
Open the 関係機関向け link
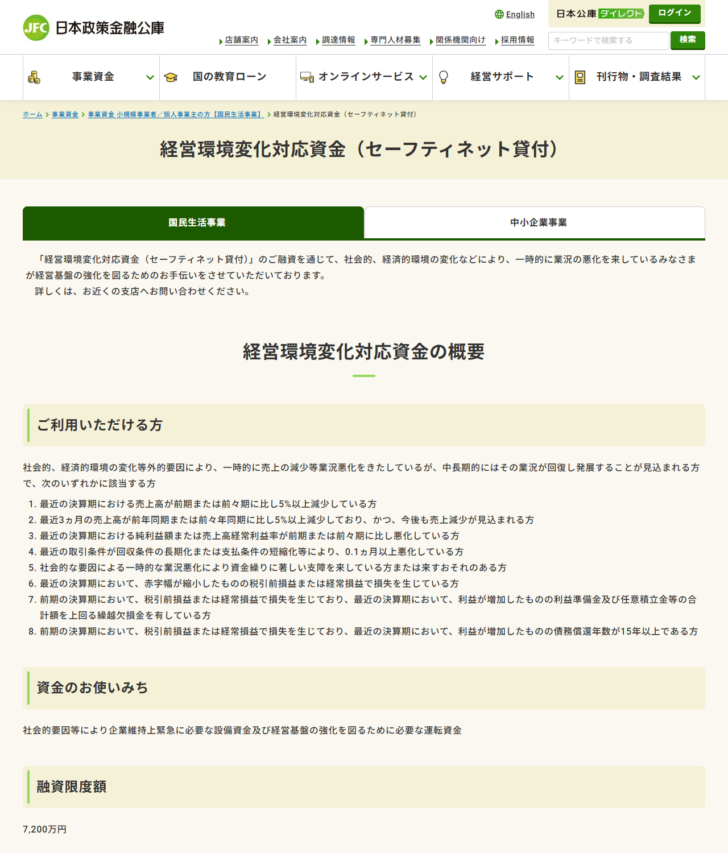(x=460, y=40)
